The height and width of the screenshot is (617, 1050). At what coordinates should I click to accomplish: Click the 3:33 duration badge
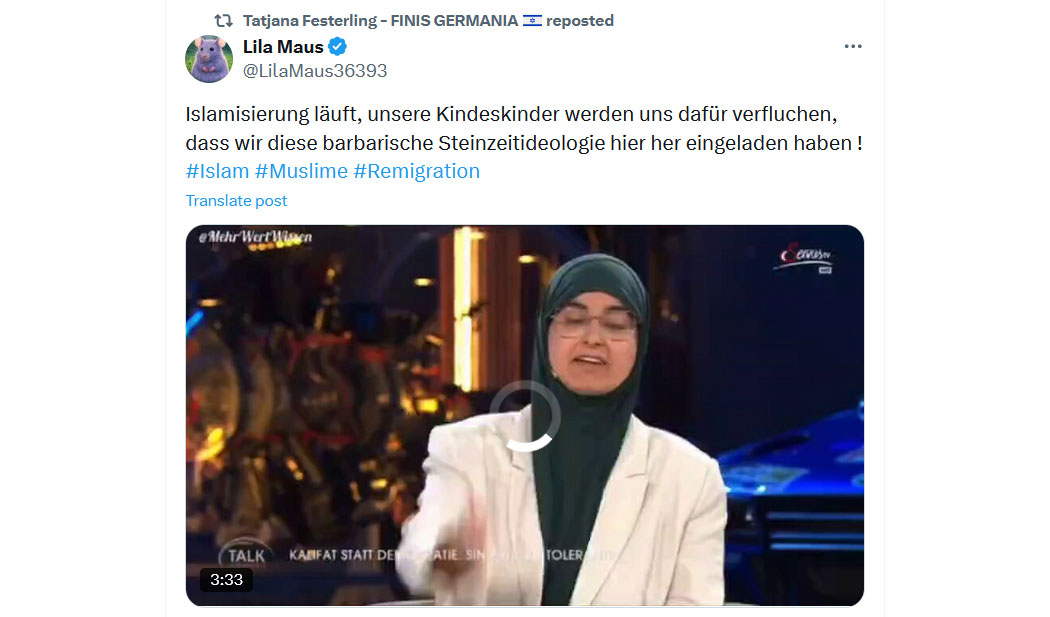(226, 579)
